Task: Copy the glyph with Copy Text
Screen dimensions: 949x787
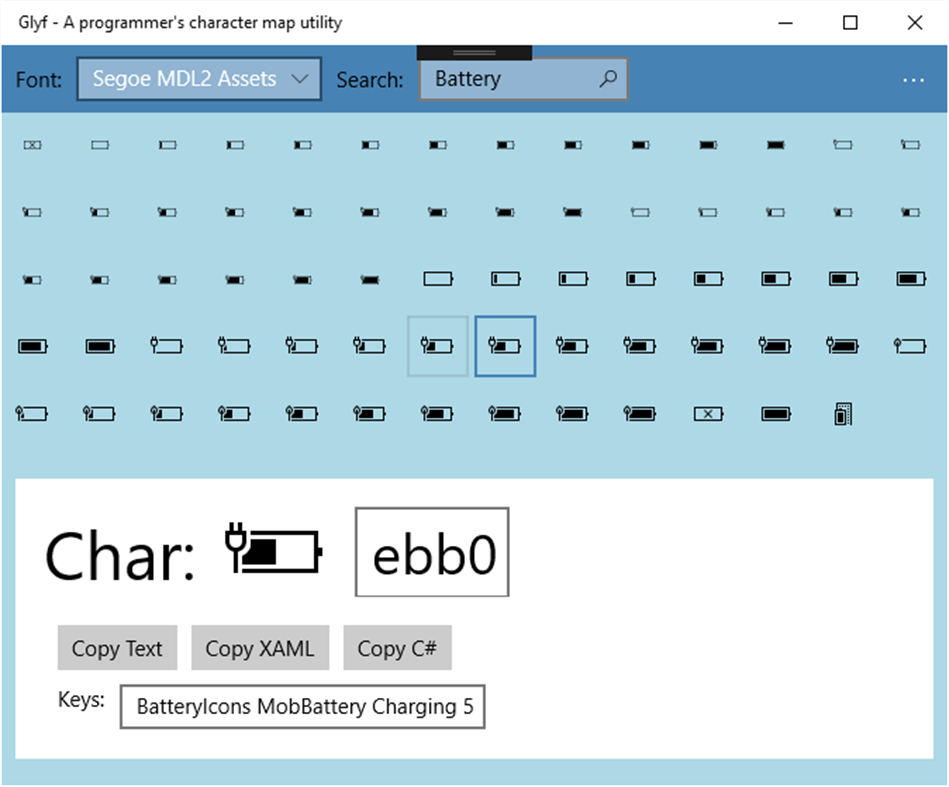Action: pos(117,648)
